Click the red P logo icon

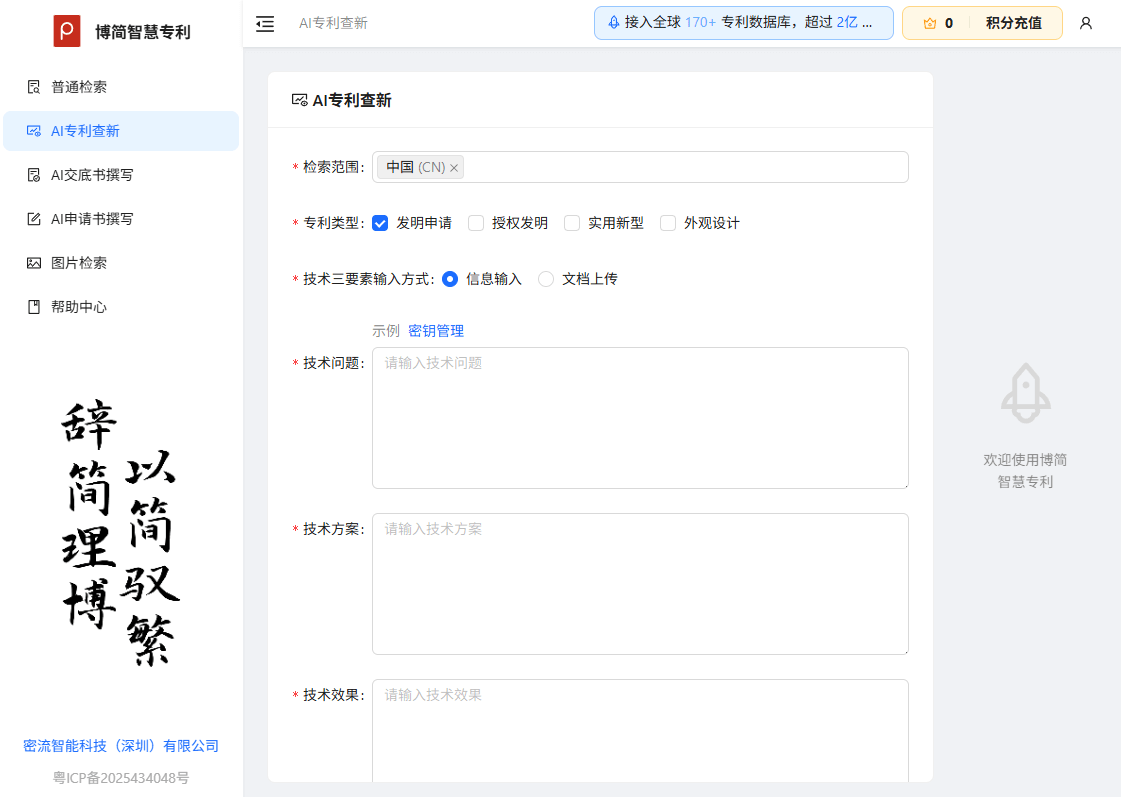point(66,31)
